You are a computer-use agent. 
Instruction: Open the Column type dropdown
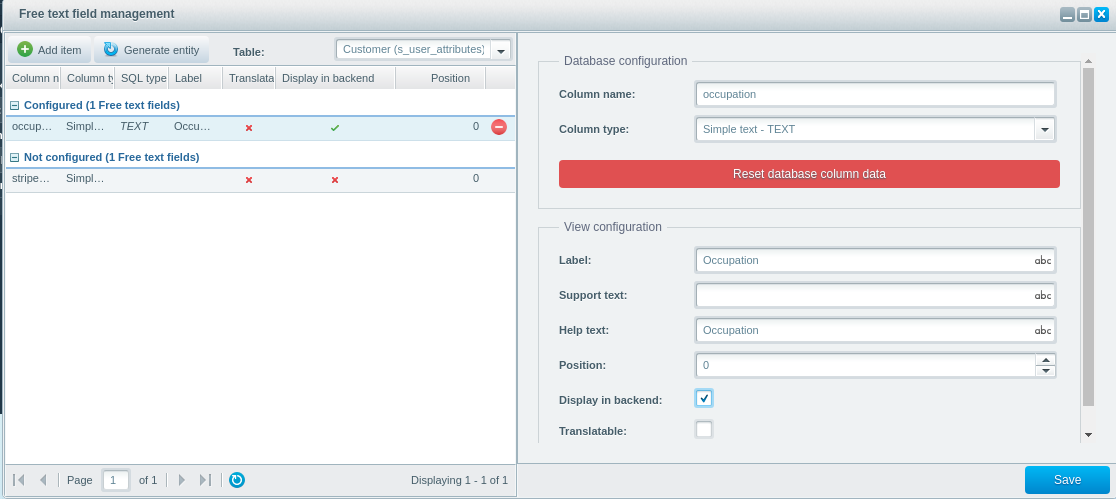[1045, 130]
